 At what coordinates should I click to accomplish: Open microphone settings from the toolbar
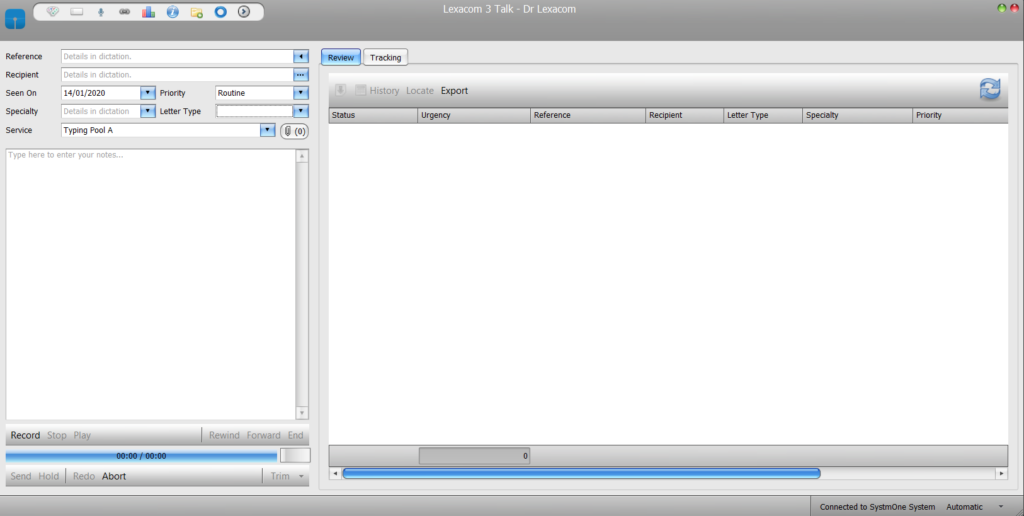pos(101,12)
